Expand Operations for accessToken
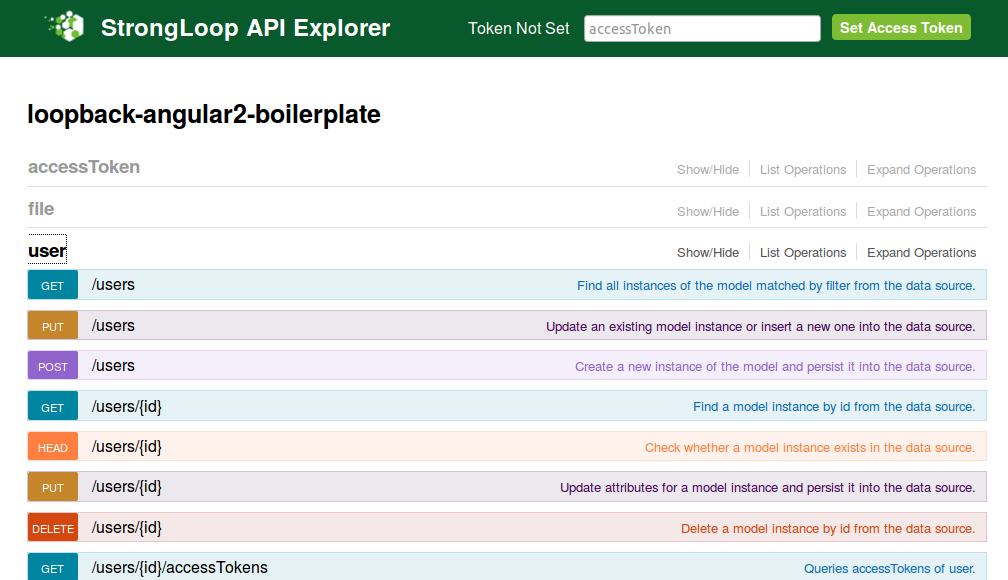The height and width of the screenshot is (580, 1008). tap(921, 170)
